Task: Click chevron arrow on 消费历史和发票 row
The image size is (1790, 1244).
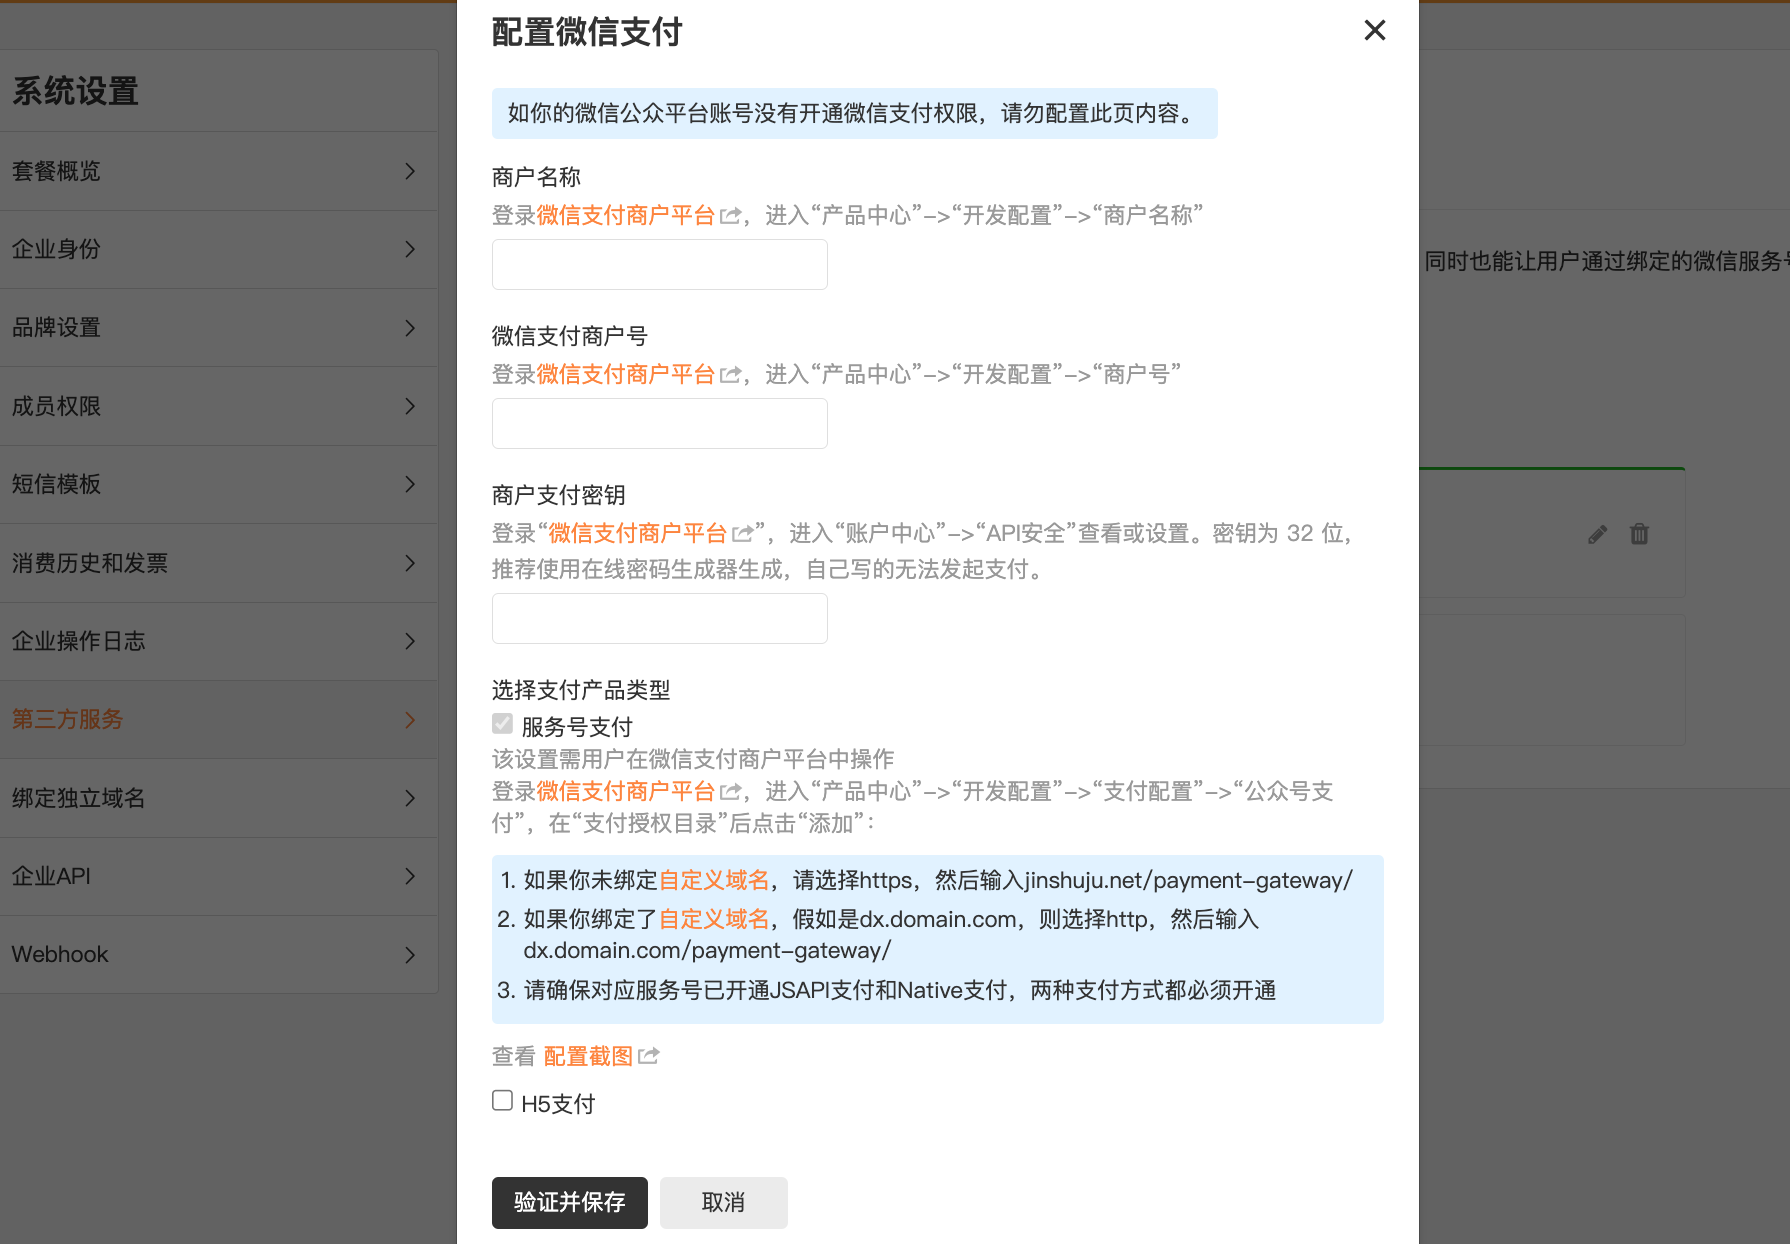Action: coord(410,563)
